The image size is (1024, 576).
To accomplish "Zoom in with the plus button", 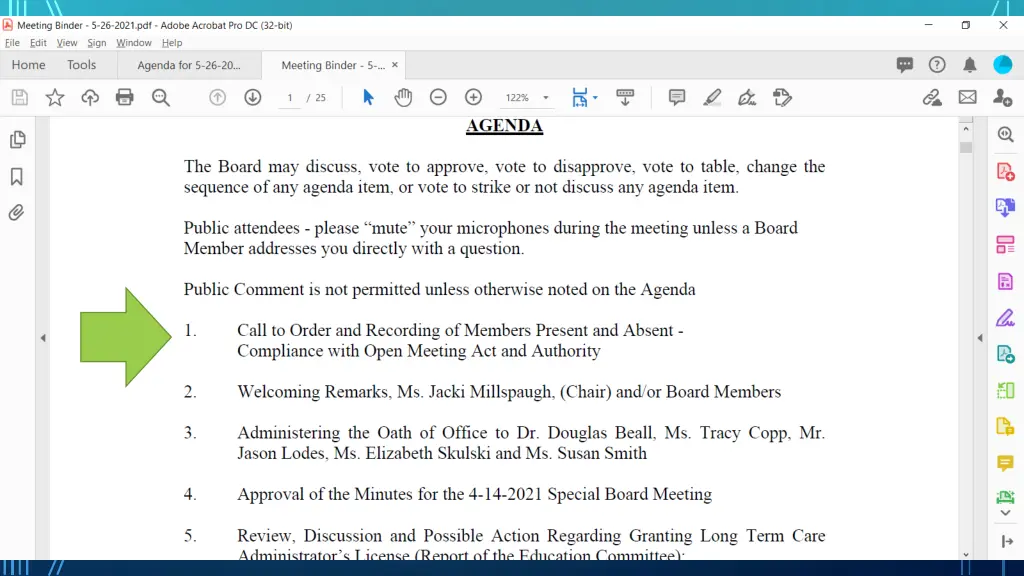I will click(x=473, y=97).
